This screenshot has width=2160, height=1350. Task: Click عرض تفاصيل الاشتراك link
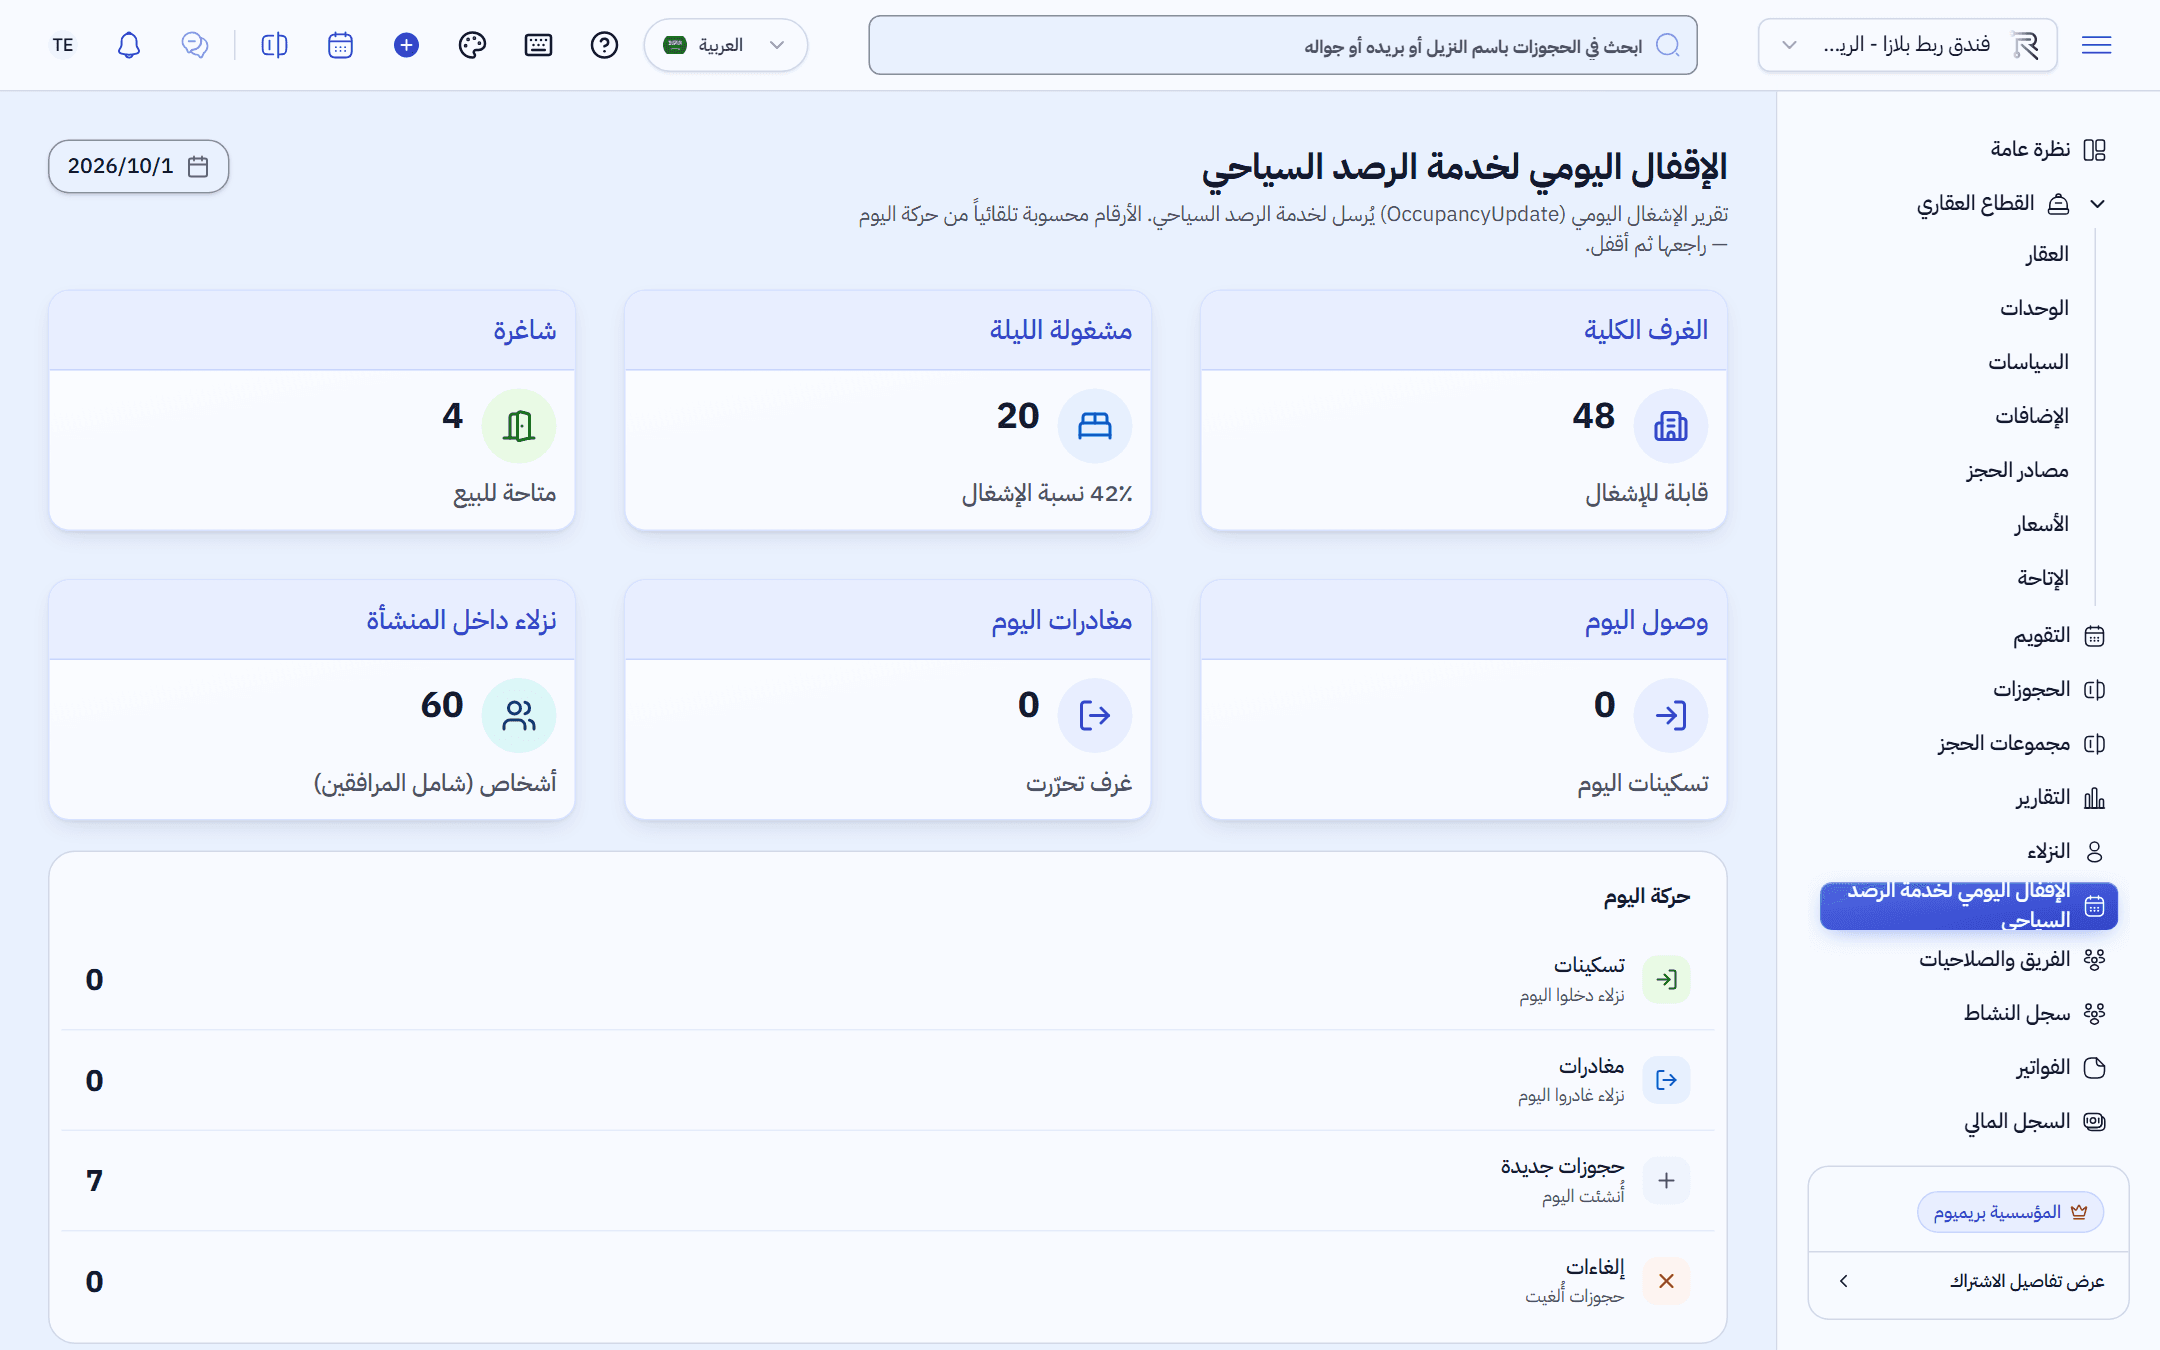2027,1281
